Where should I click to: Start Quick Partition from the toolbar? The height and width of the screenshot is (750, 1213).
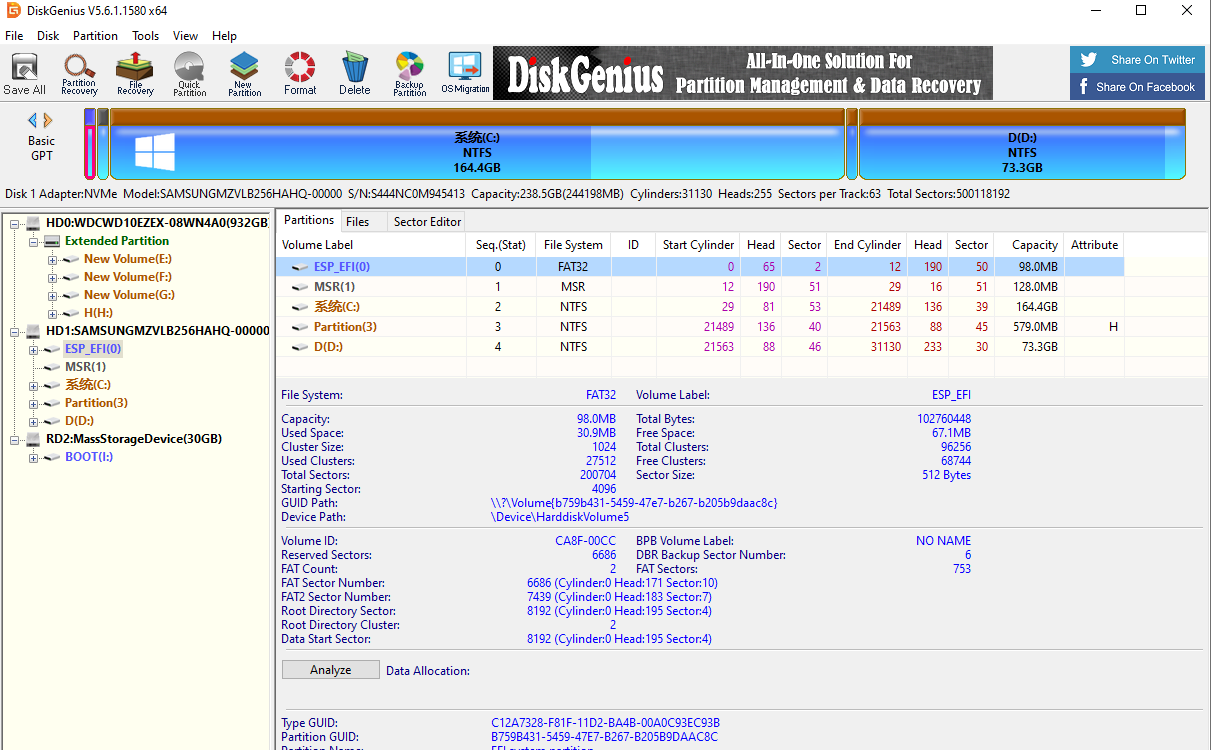[189, 74]
